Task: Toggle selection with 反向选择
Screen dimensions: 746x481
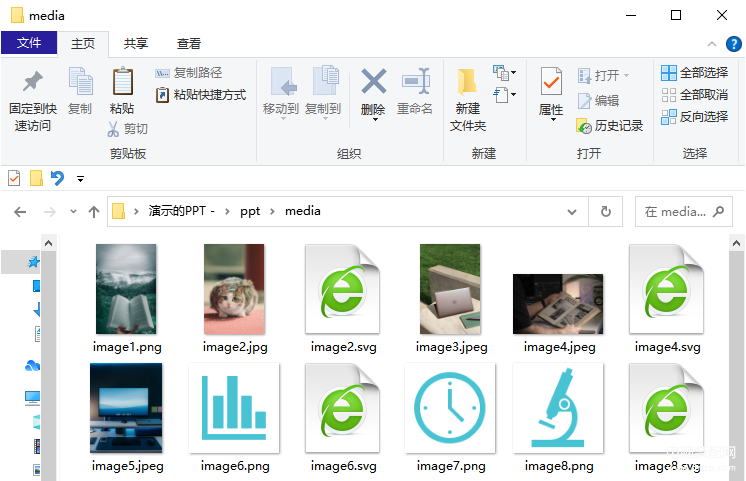Action: pos(695,117)
